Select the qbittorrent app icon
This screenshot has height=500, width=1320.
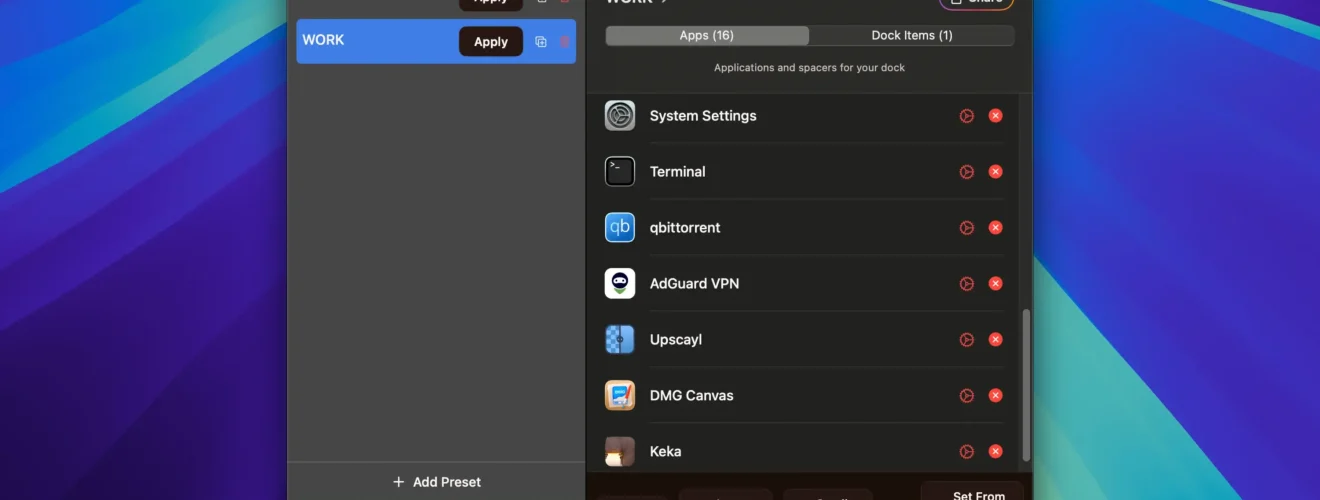(620, 228)
